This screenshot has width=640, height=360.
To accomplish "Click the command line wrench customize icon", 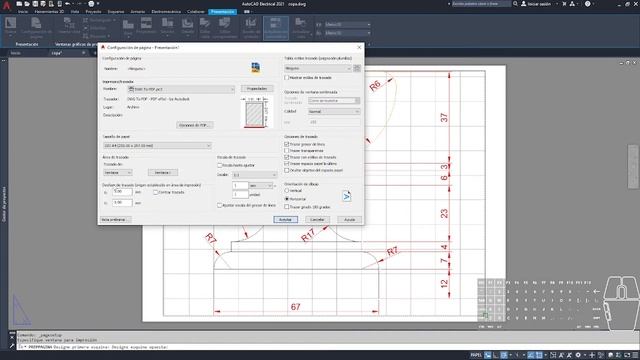I will point(12,346).
